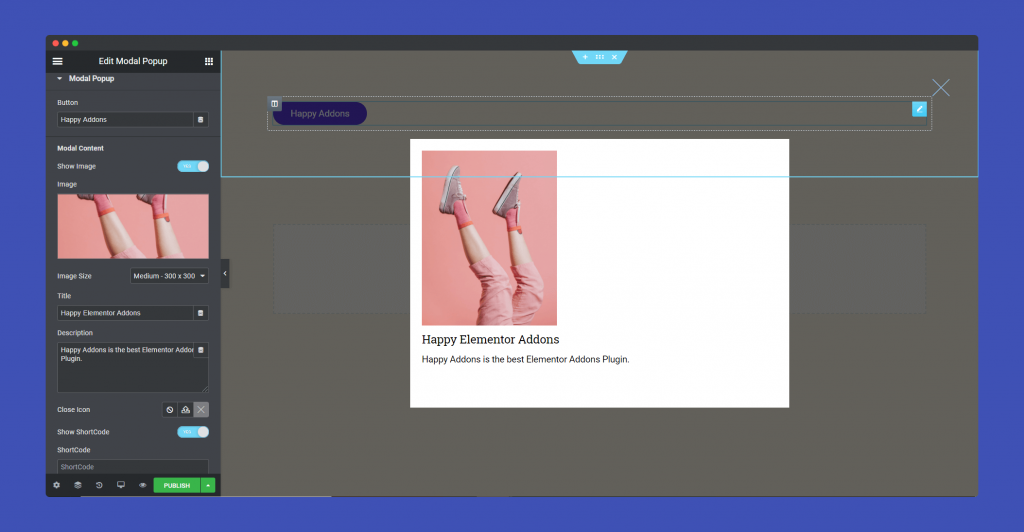Image resolution: width=1024 pixels, height=532 pixels.
Task: Delete section with handle X icon
Action: 615,57
